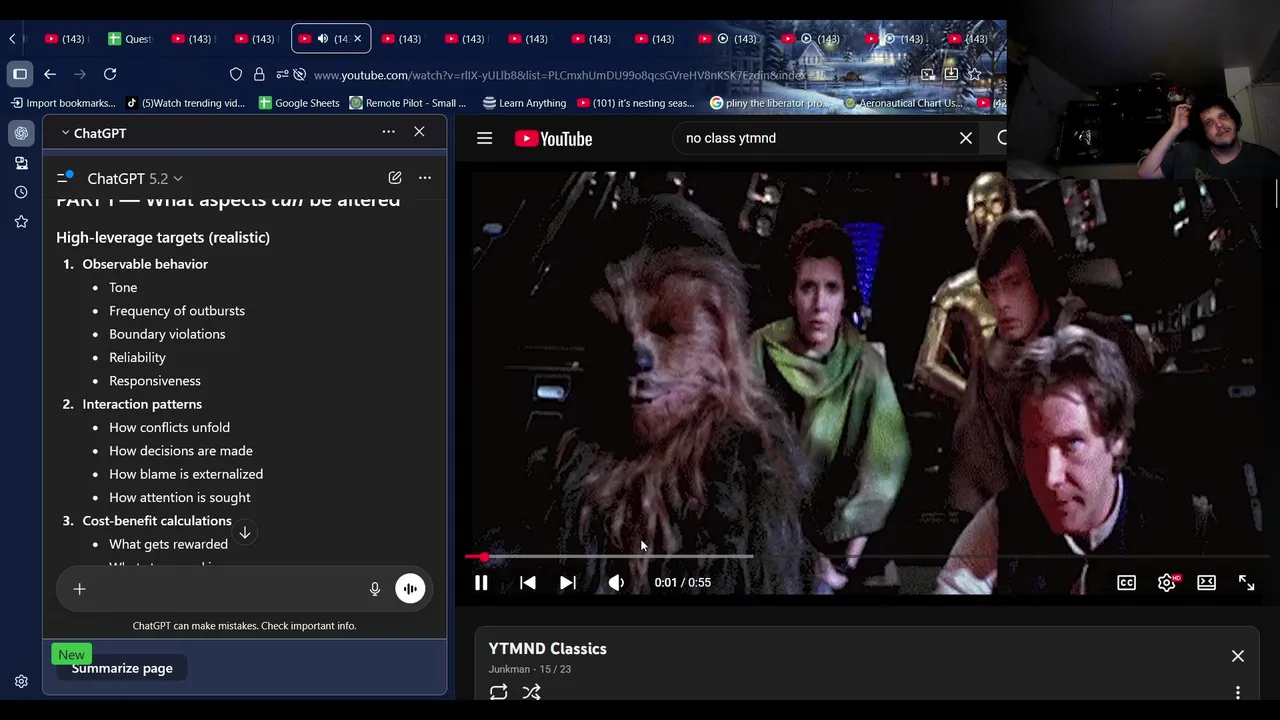
Task: Click the tracking protection shield icon
Action: pyautogui.click(x=236, y=74)
